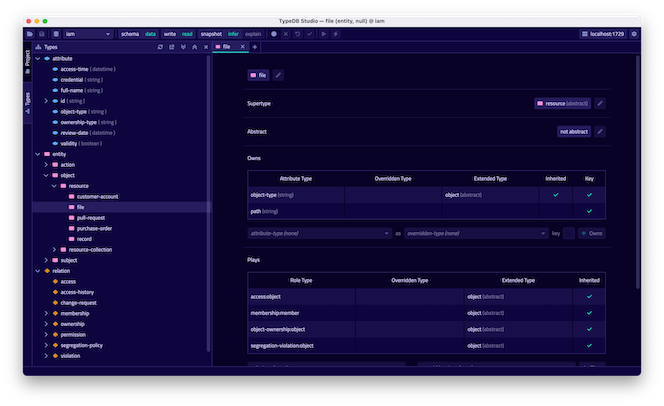The image size is (664, 406).
Task: Expand the id attribute node
Action: click(46, 101)
